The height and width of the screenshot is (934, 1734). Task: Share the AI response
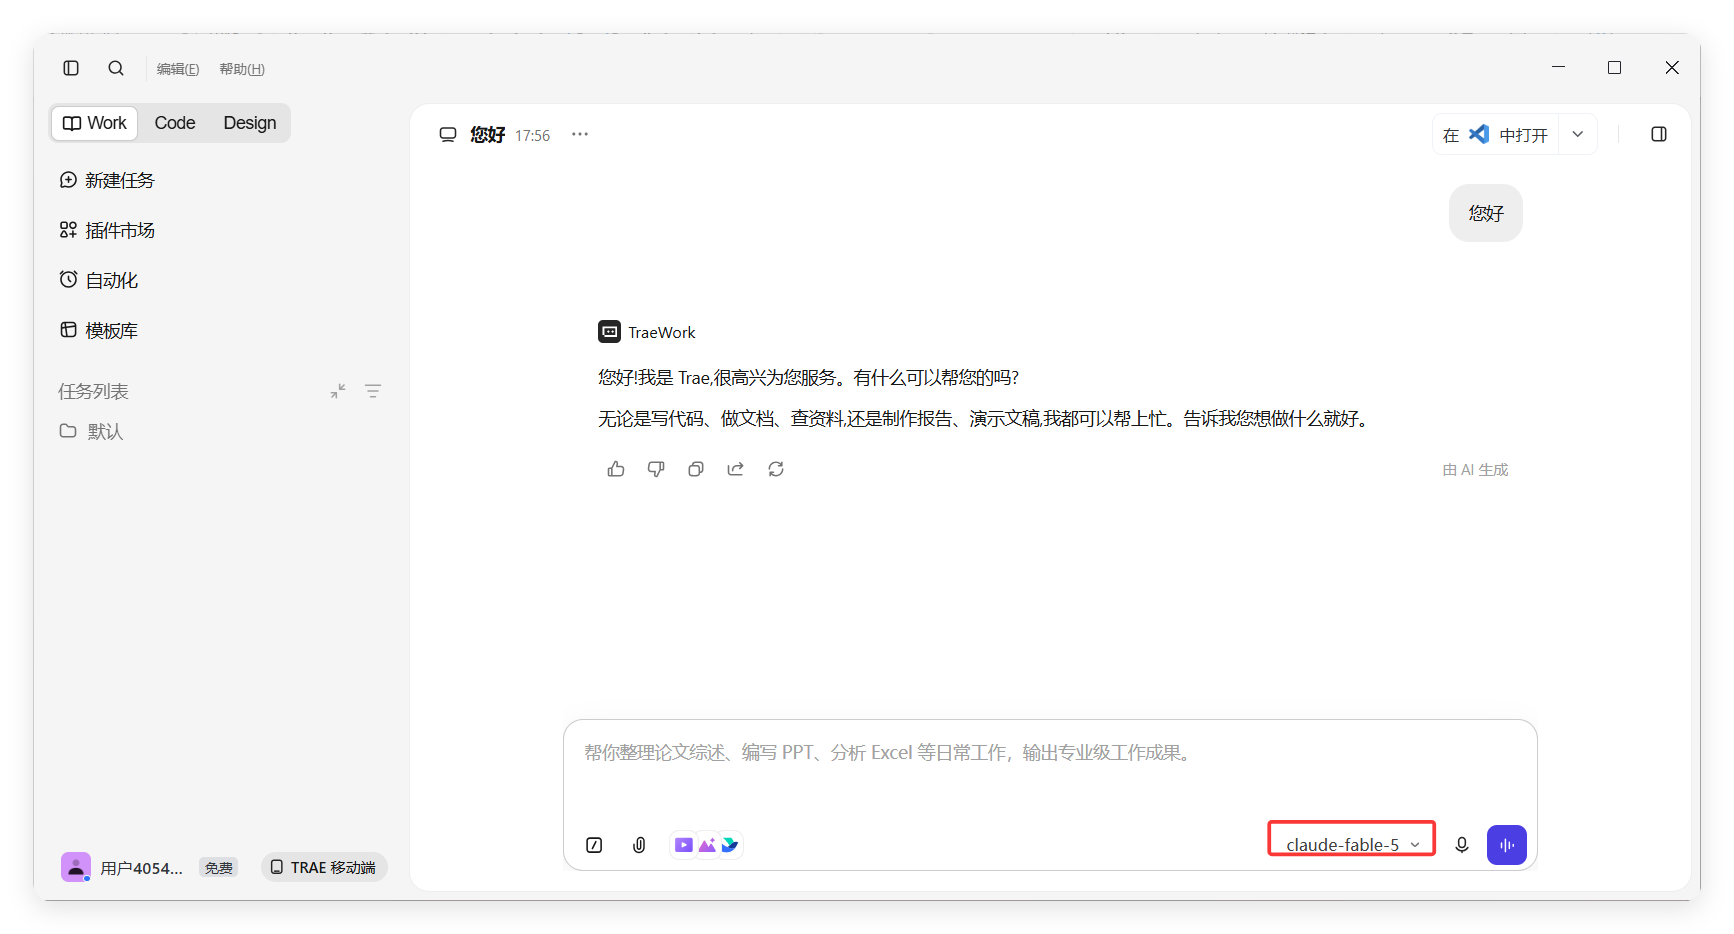(x=736, y=469)
